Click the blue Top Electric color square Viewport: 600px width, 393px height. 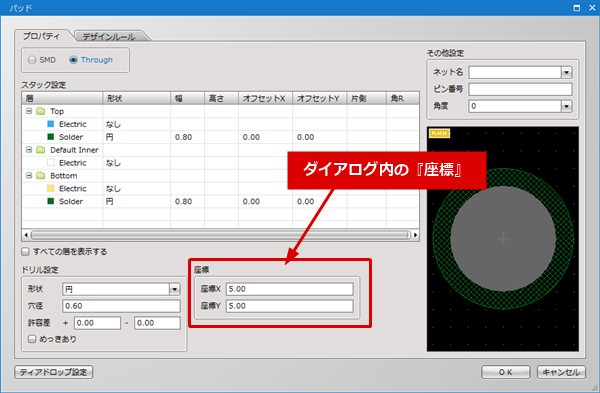point(51,124)
